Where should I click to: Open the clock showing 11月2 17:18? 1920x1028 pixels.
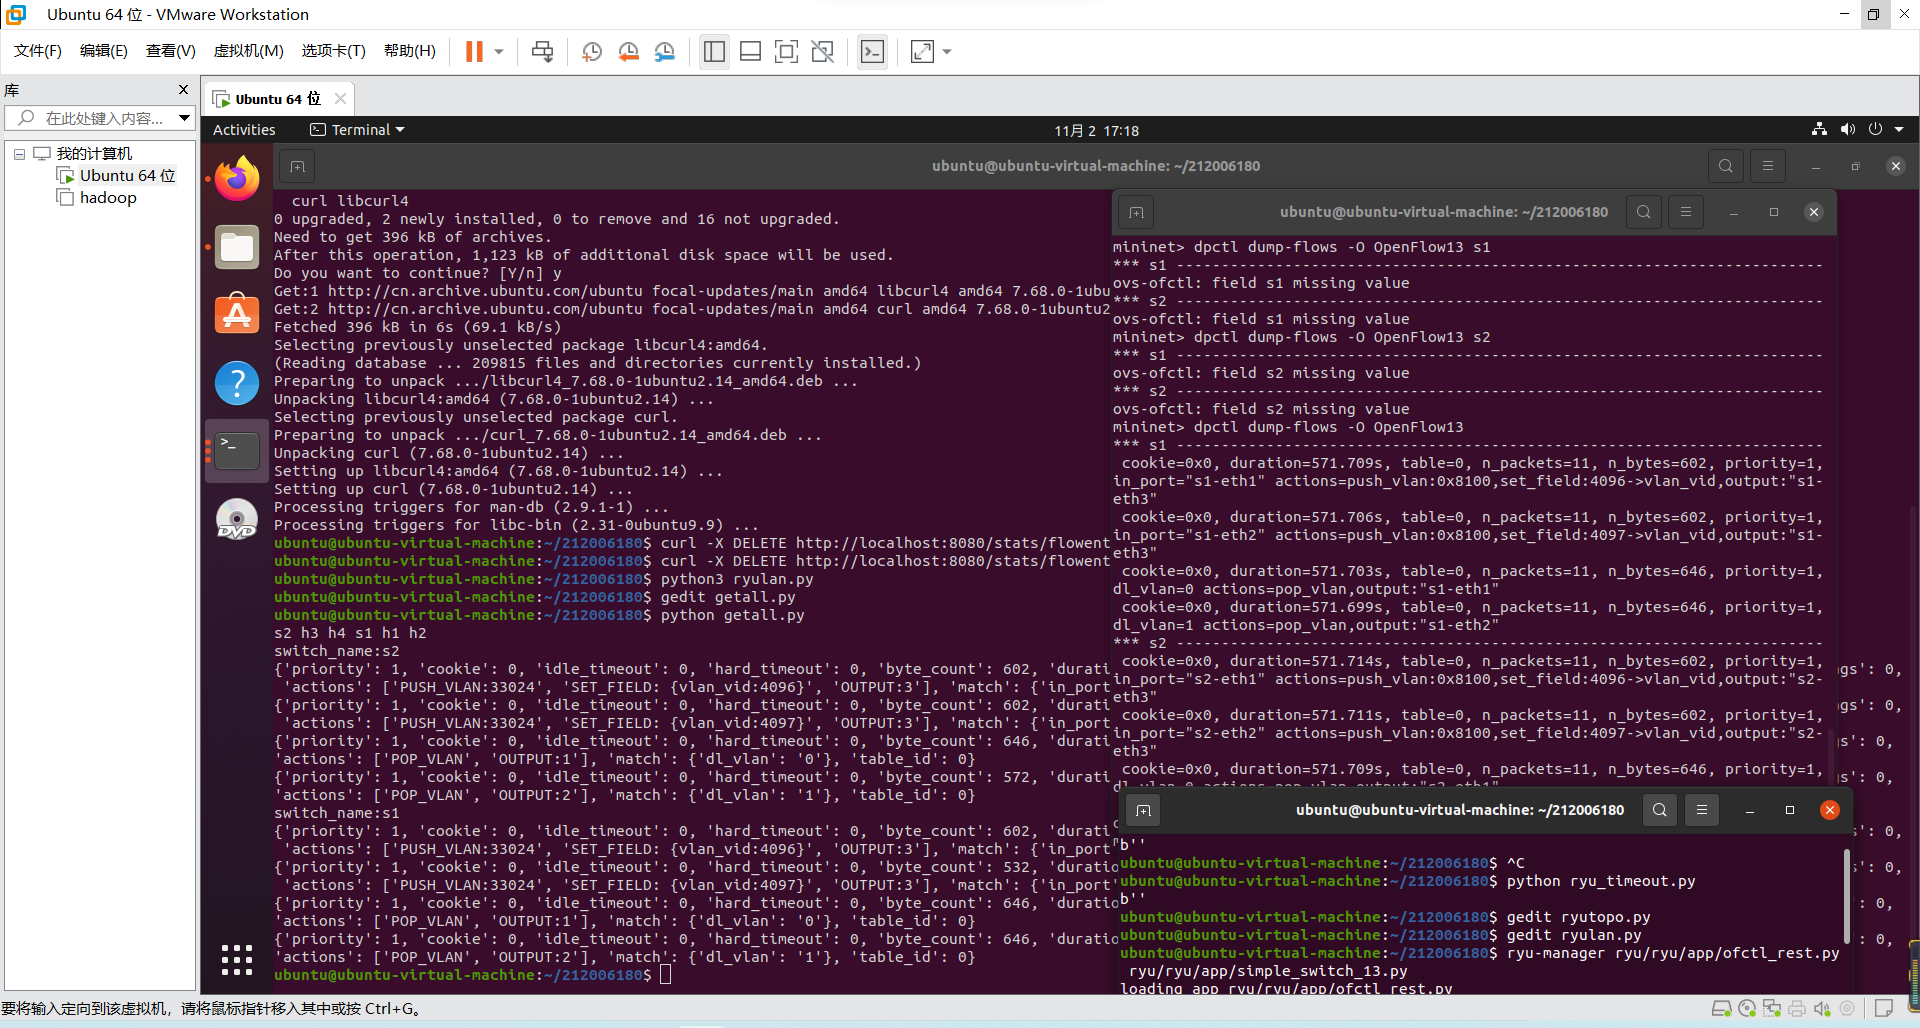(1096, 131)
